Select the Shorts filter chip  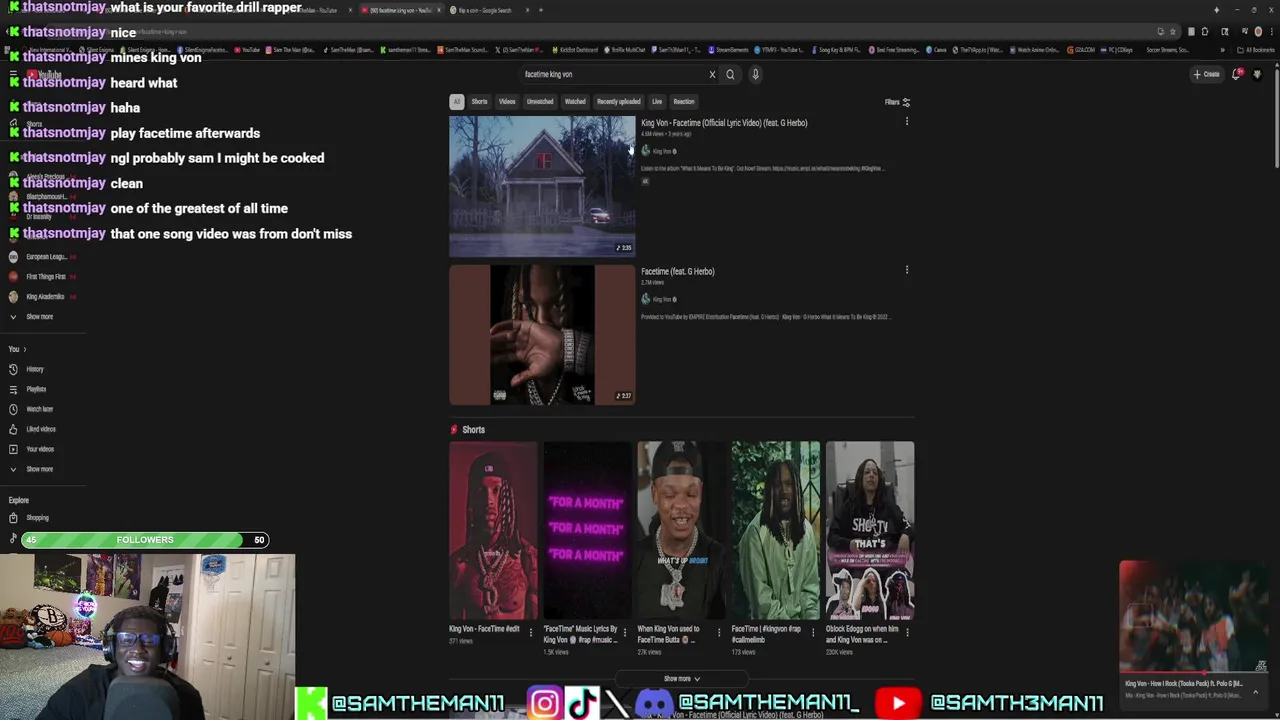(x=479, y=101)
